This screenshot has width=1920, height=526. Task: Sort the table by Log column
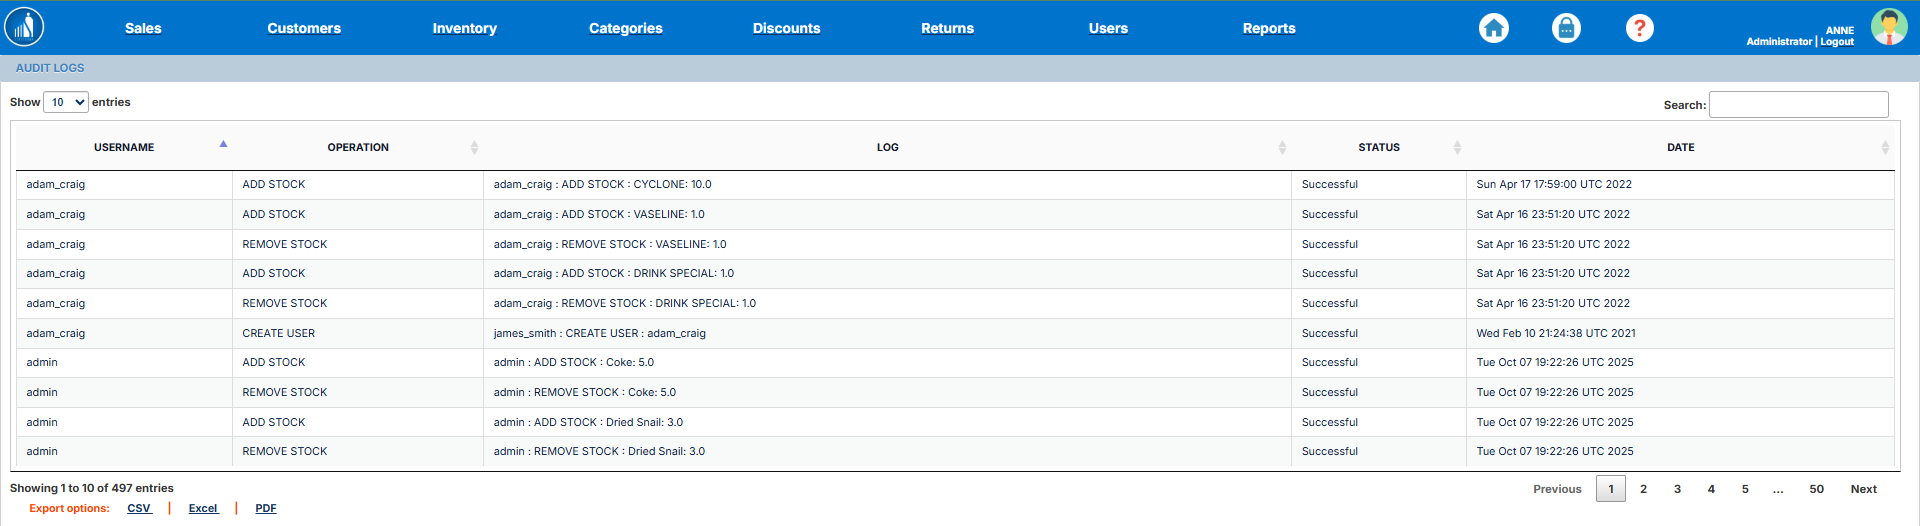pos(1282,147)
